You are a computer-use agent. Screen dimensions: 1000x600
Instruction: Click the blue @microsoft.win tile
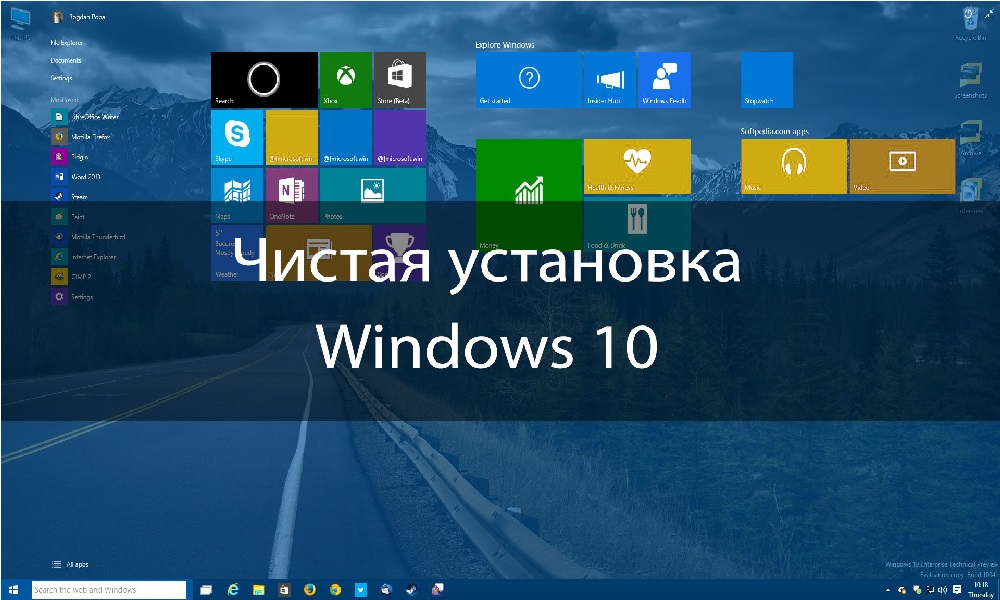click(x=346, y=137)
